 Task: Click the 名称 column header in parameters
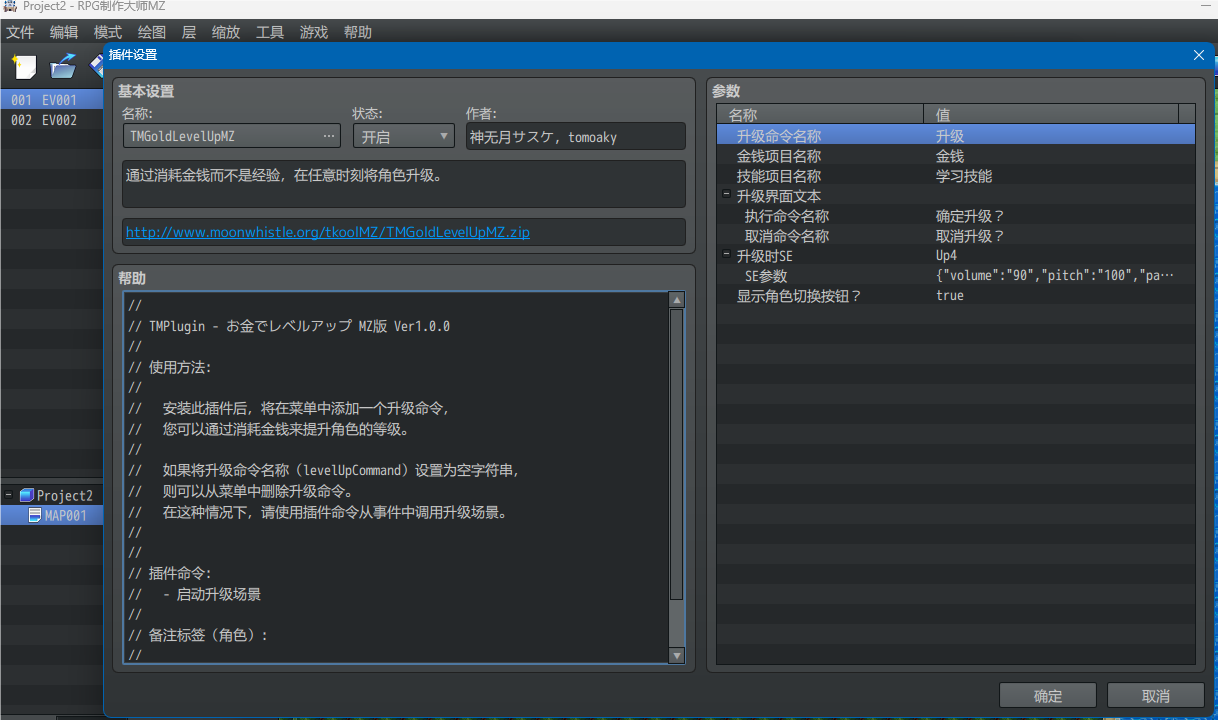(820, 115)
